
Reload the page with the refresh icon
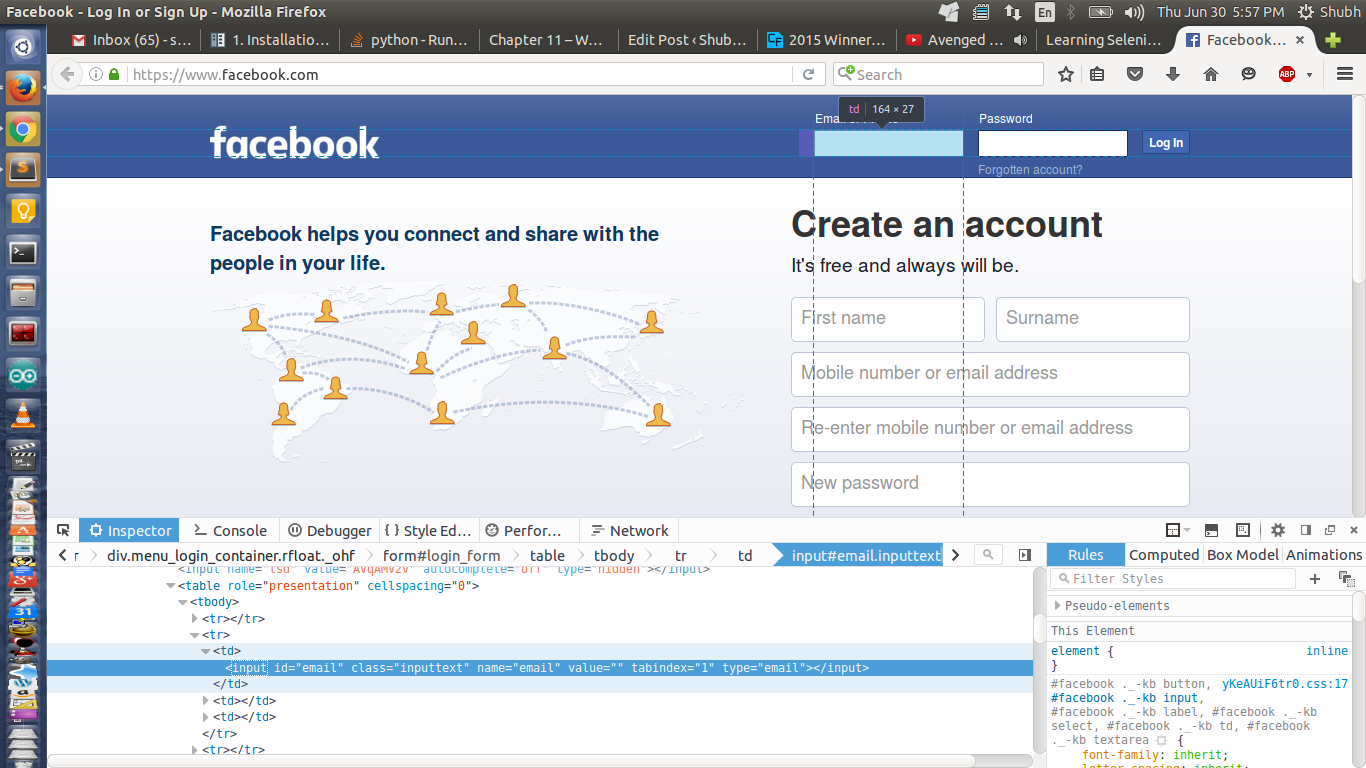(808, 74)
